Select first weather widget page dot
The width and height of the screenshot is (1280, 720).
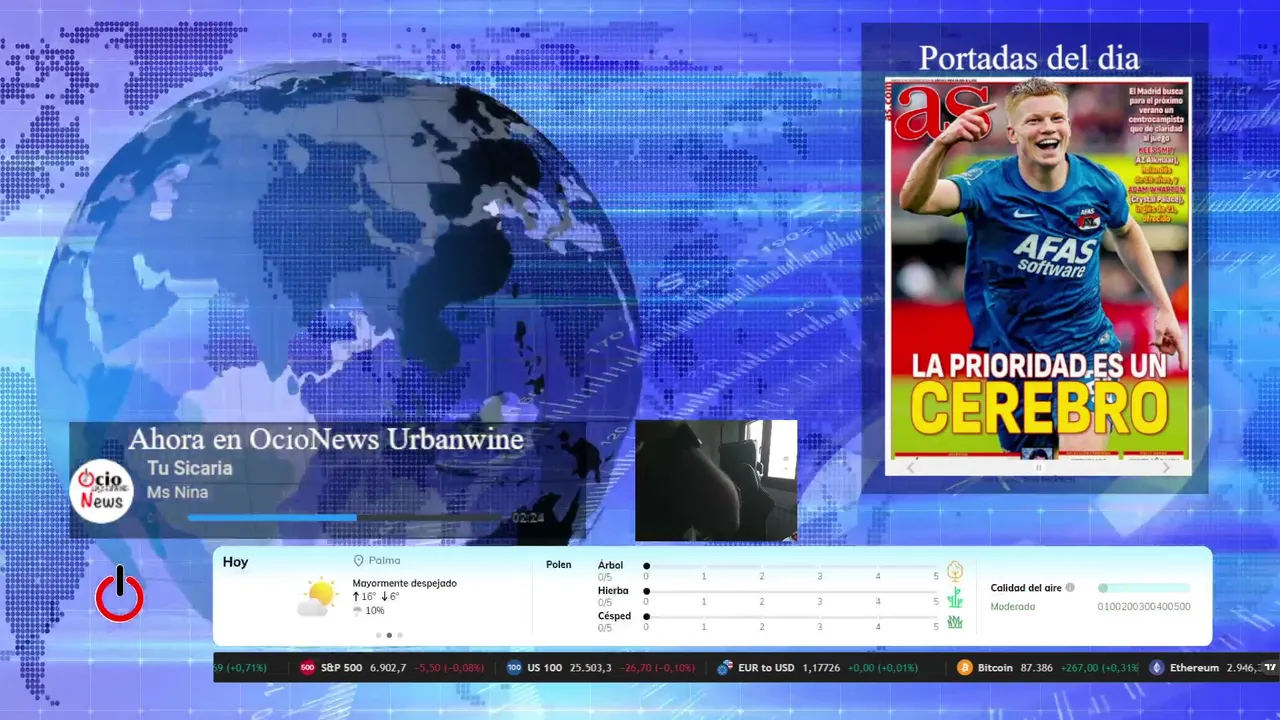click(x=378, y=635)
